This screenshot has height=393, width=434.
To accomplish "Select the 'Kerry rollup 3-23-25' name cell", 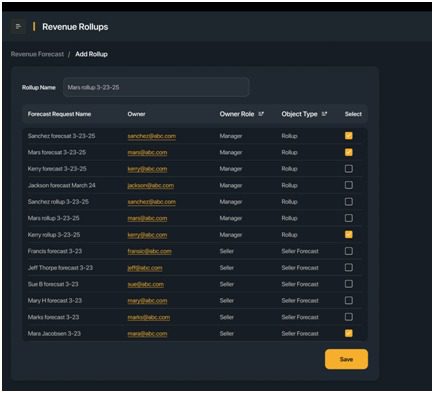I will (x=54, y=235).
